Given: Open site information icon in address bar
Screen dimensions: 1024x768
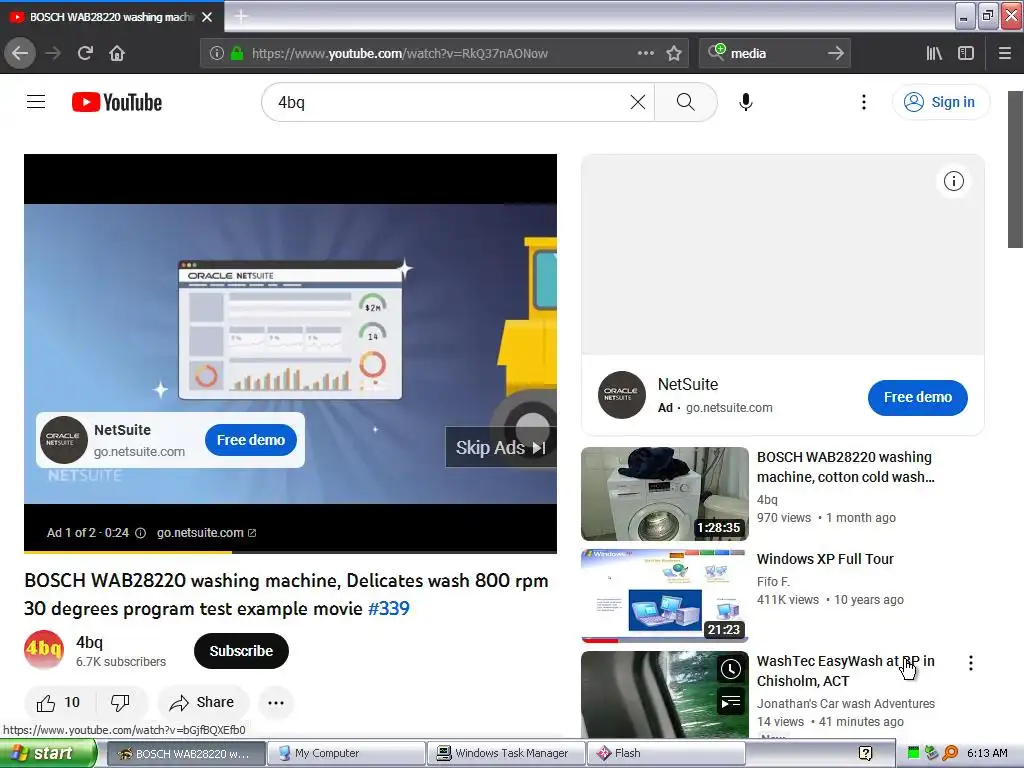Looking at the screenshot, I should tap(217, 54).
